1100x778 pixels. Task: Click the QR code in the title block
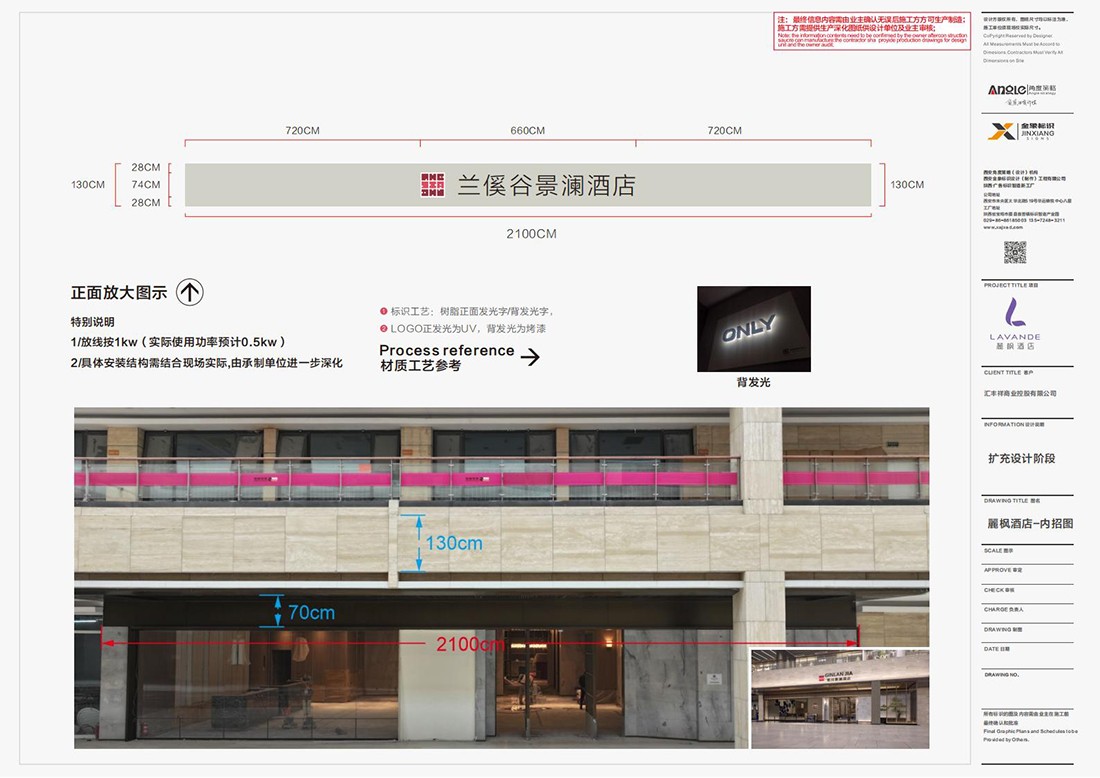click(x=1015, y=252)
